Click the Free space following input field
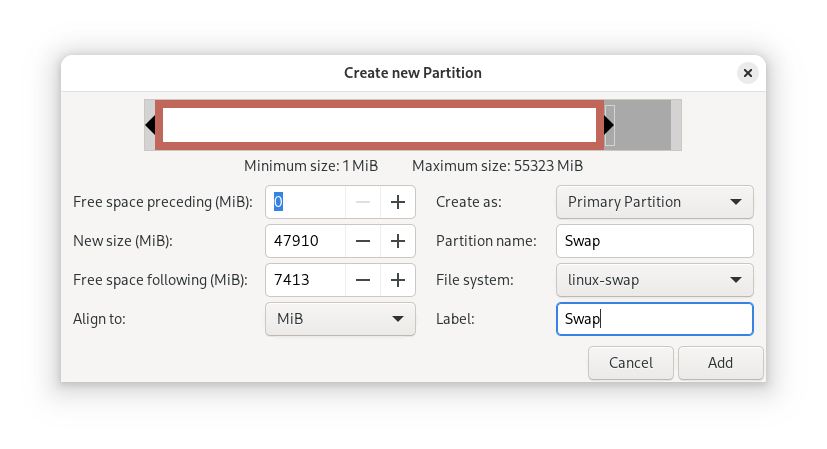This screenshot has width=827, height=449. (x=306, y=280)
